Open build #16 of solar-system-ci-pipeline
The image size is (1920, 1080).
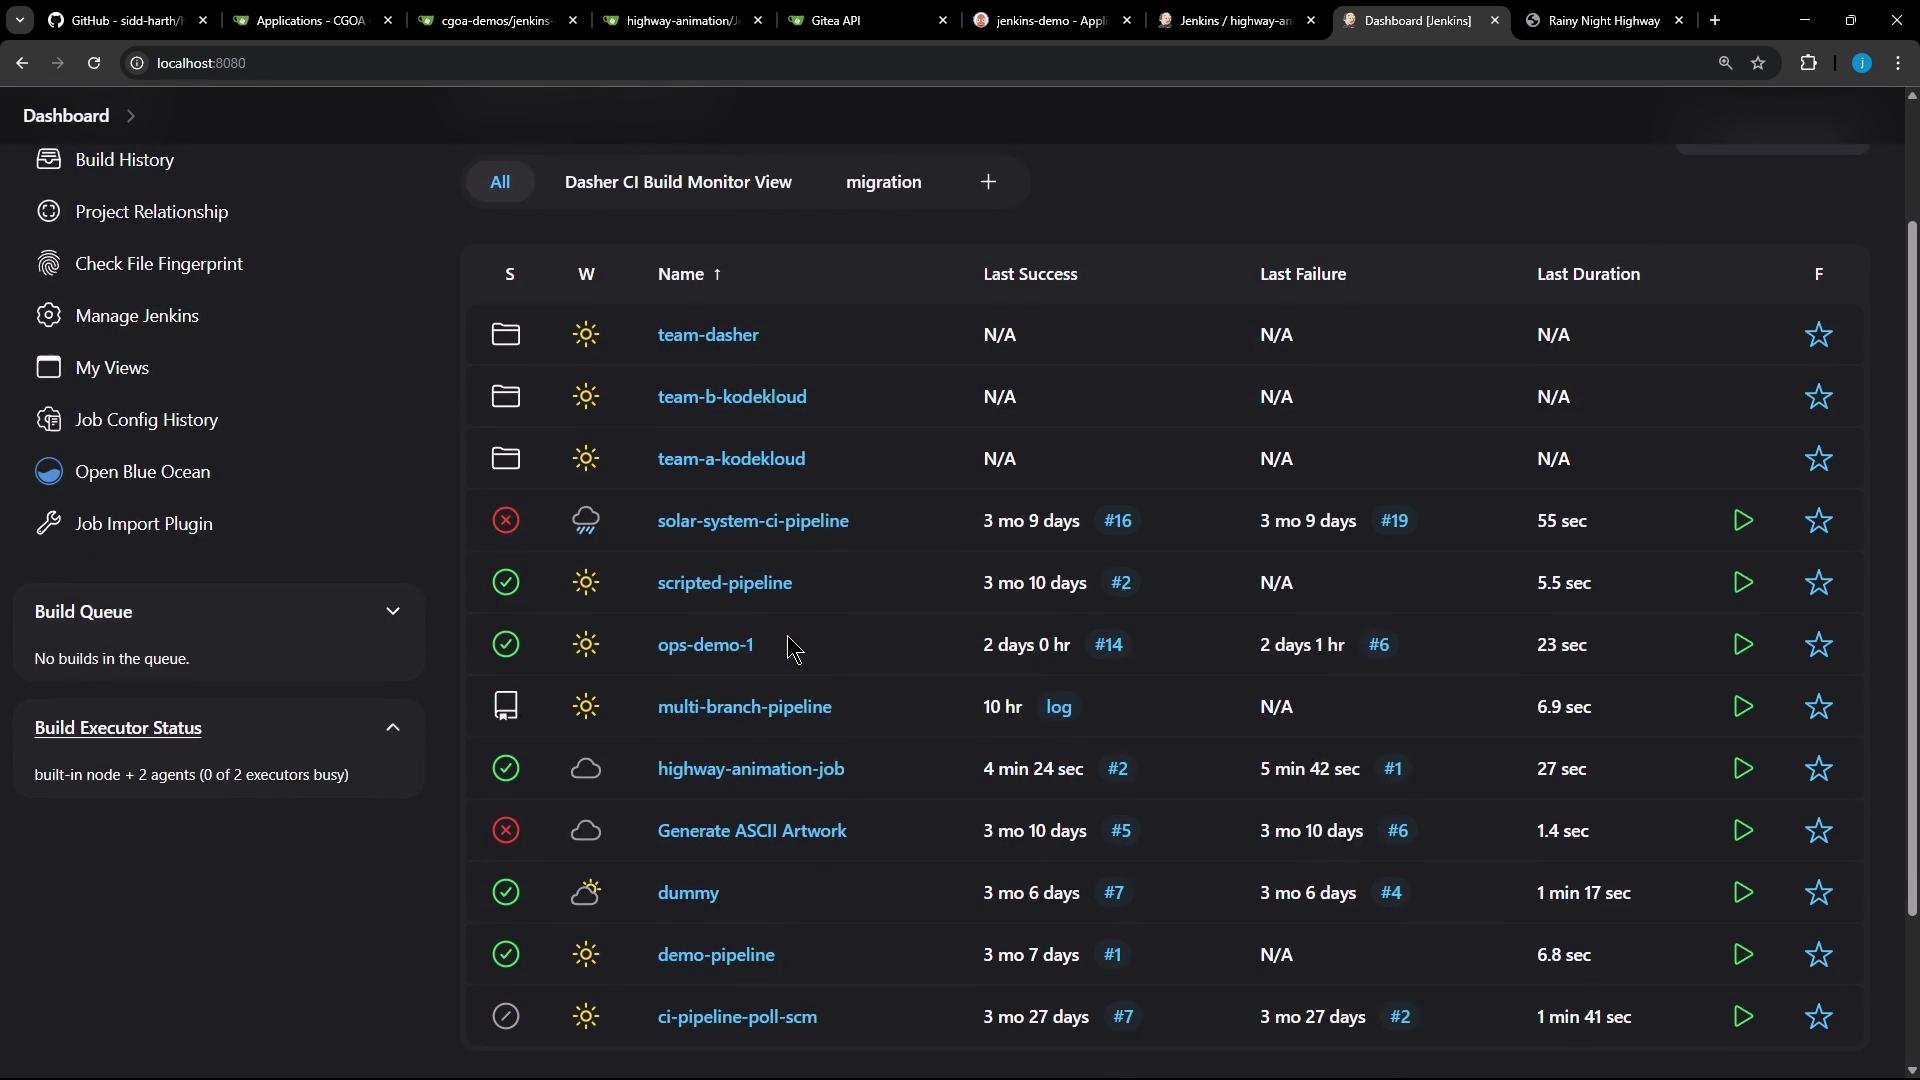(x=1118, y=521)
